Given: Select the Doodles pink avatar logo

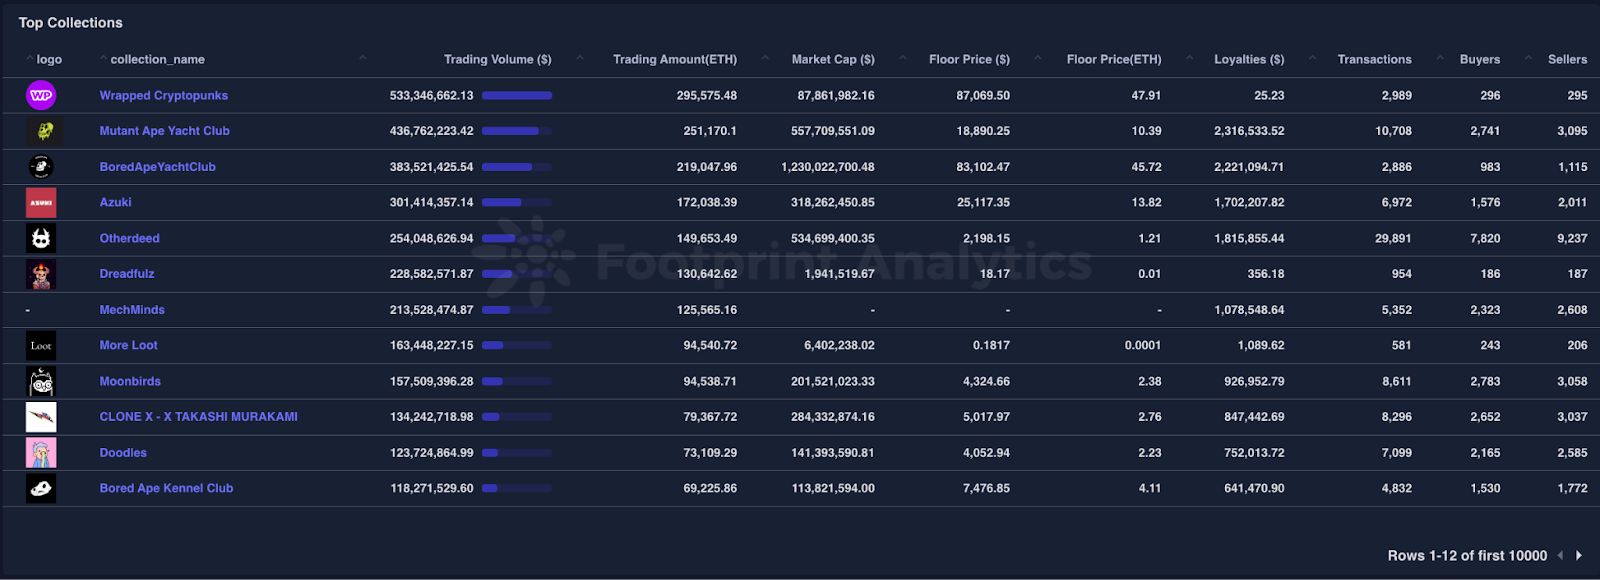Looking at the screenshot, I should (x=40, y=452).
